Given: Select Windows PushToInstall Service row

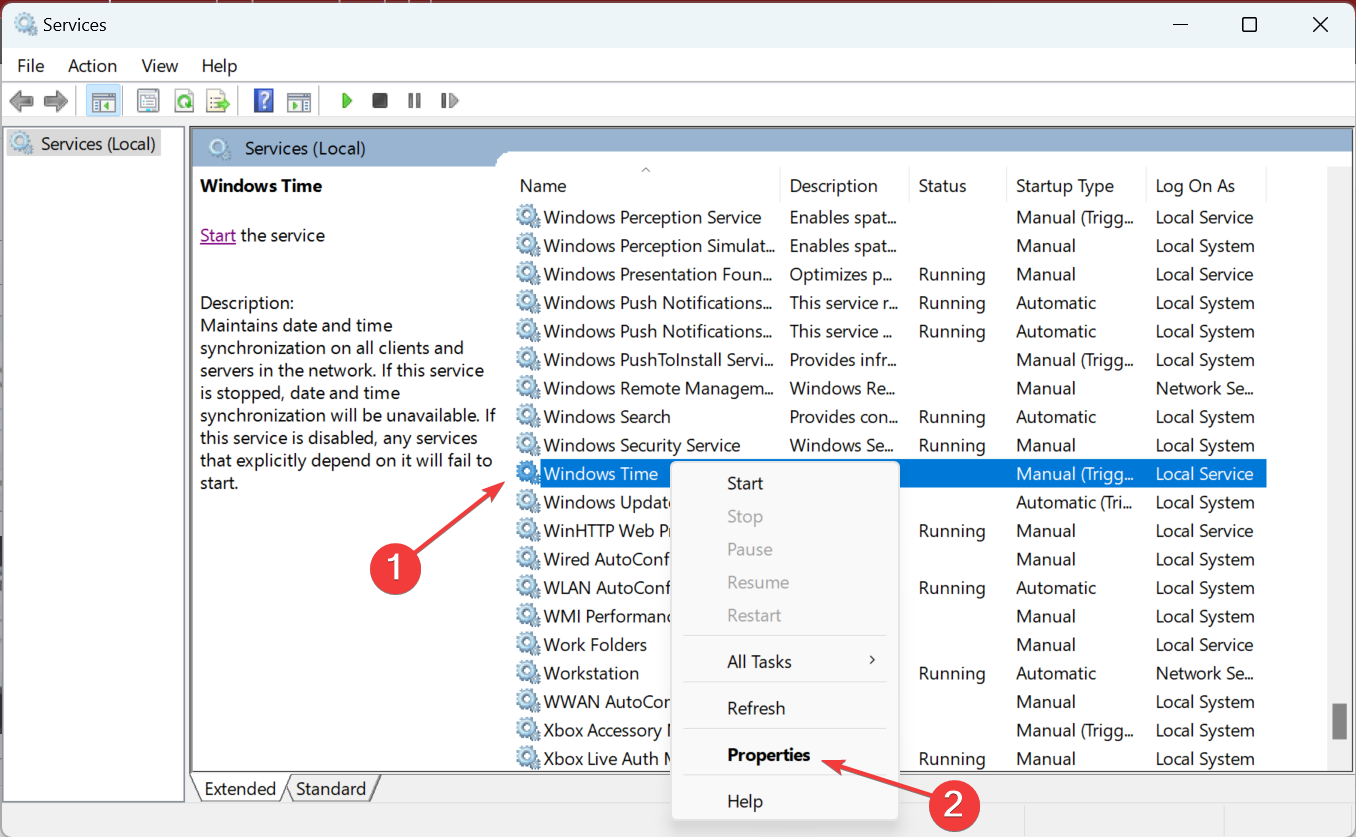Looking at the screenshot, I should click(890, 360).
